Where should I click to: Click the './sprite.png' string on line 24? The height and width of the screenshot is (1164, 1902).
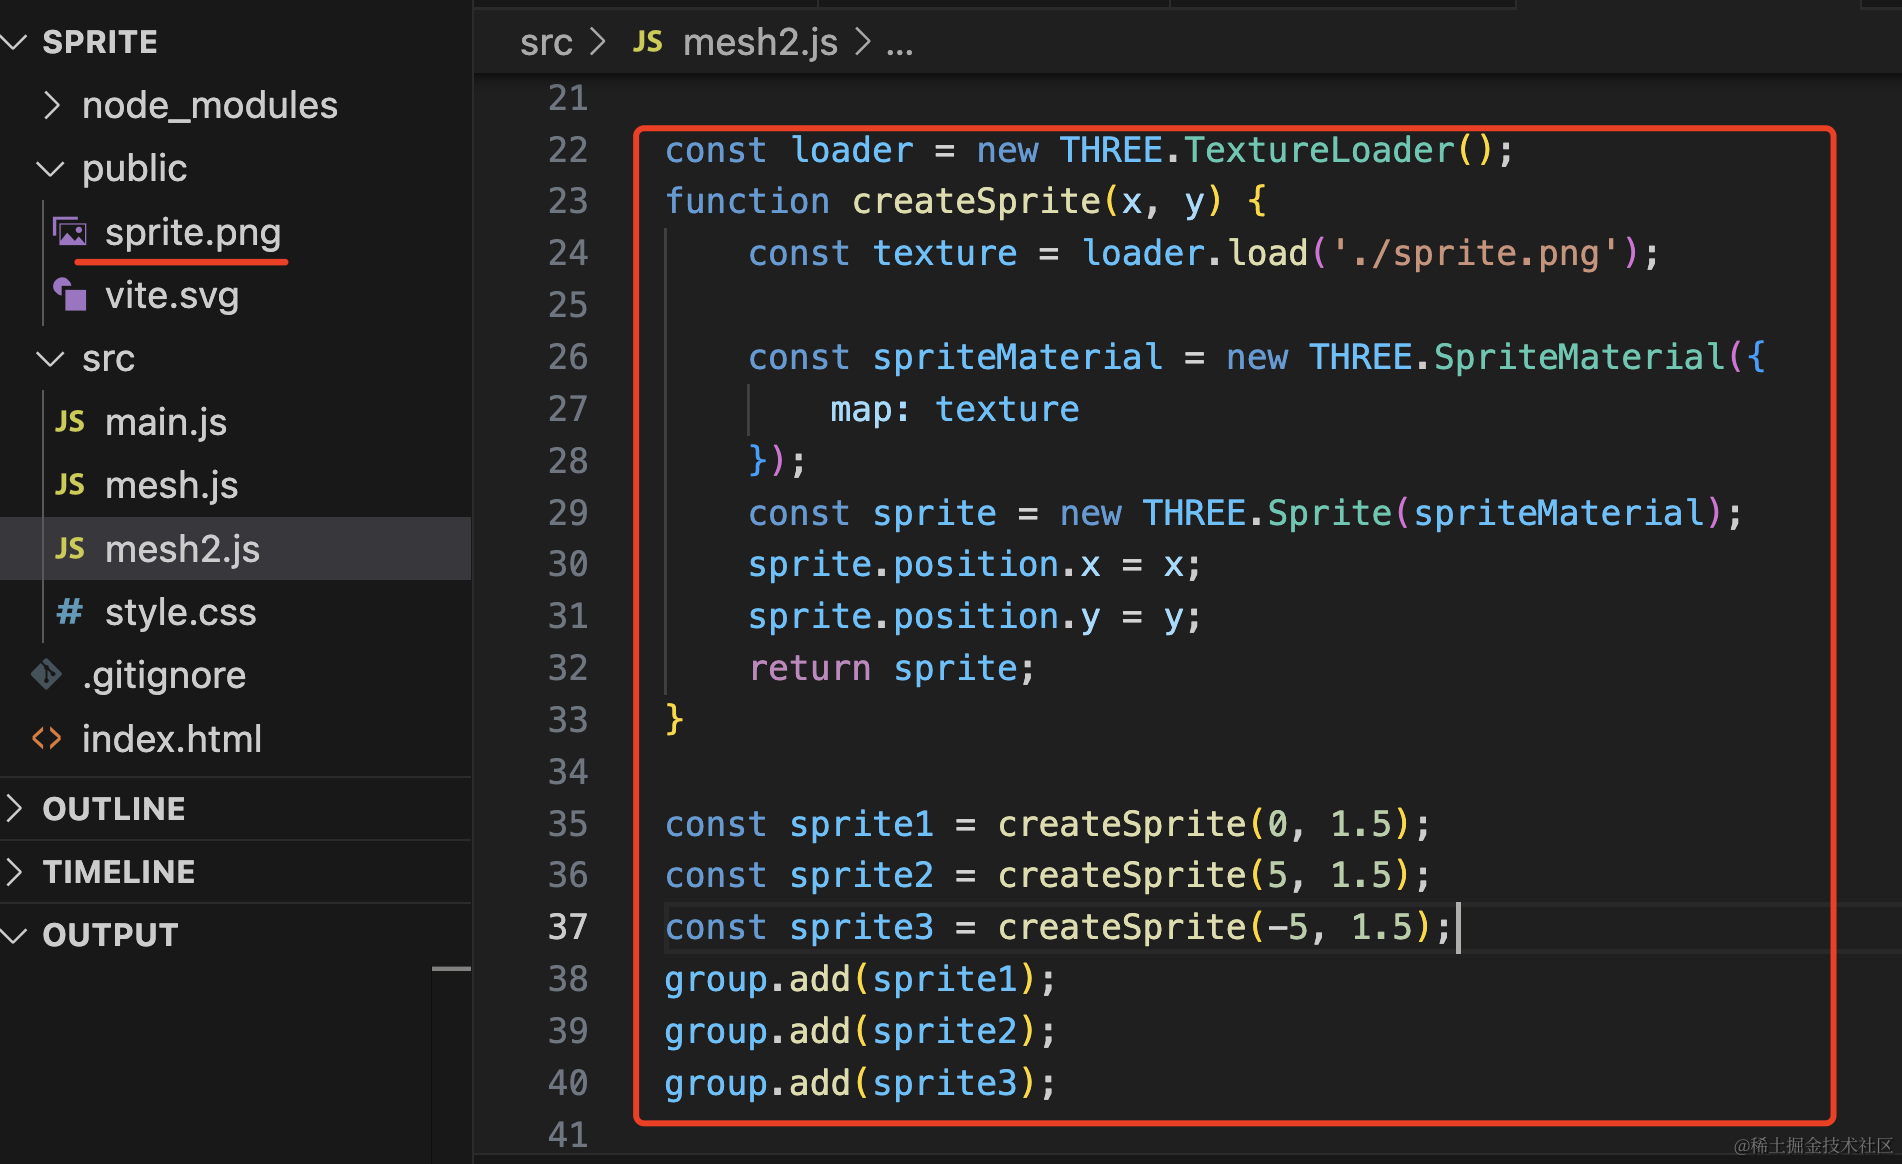pyautogui.click(x=1476, y=253)
